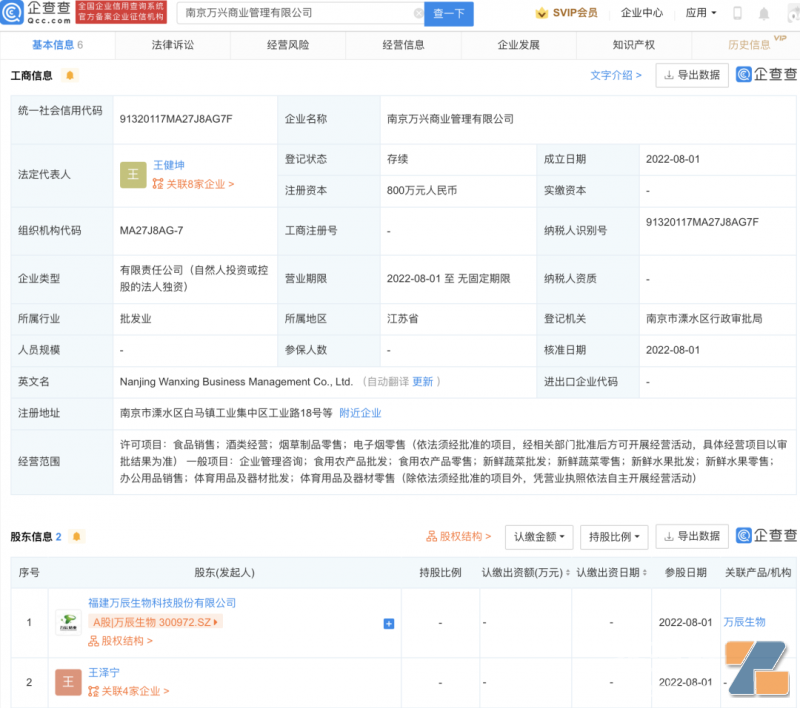Screen dimensions: 800x708
Task: Click 王健坤's avatar icon
Action: (x=133, y=174)
